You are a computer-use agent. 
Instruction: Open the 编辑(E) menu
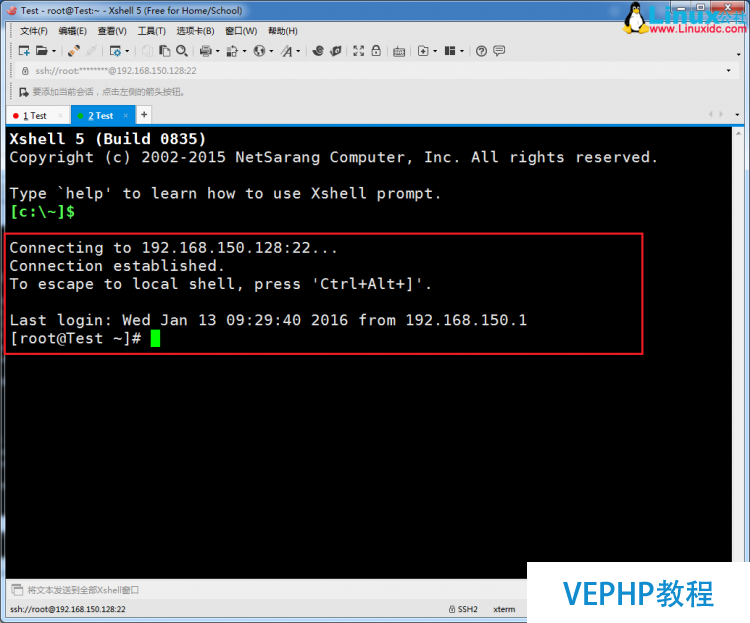72,31
